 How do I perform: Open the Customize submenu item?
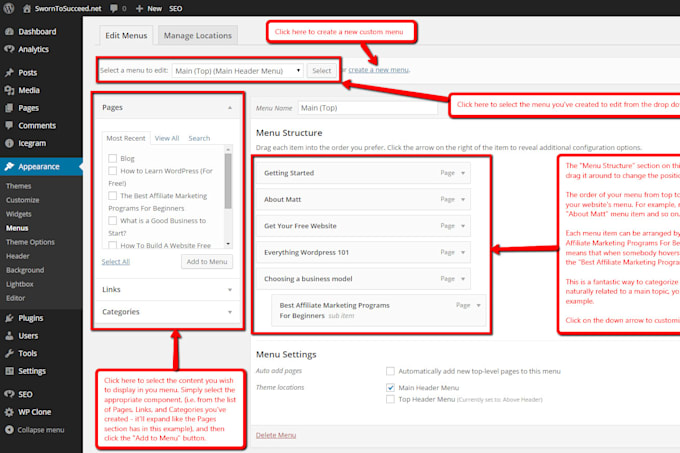pyautogui.click(x=23, y=200)
